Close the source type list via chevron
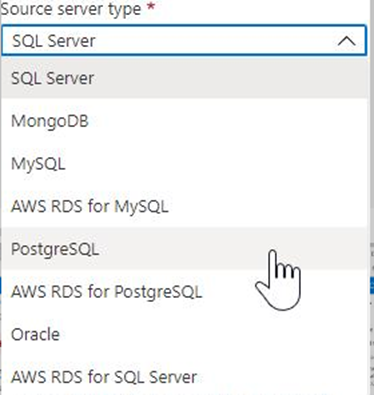The image size is (374, 395). (347, 41)
